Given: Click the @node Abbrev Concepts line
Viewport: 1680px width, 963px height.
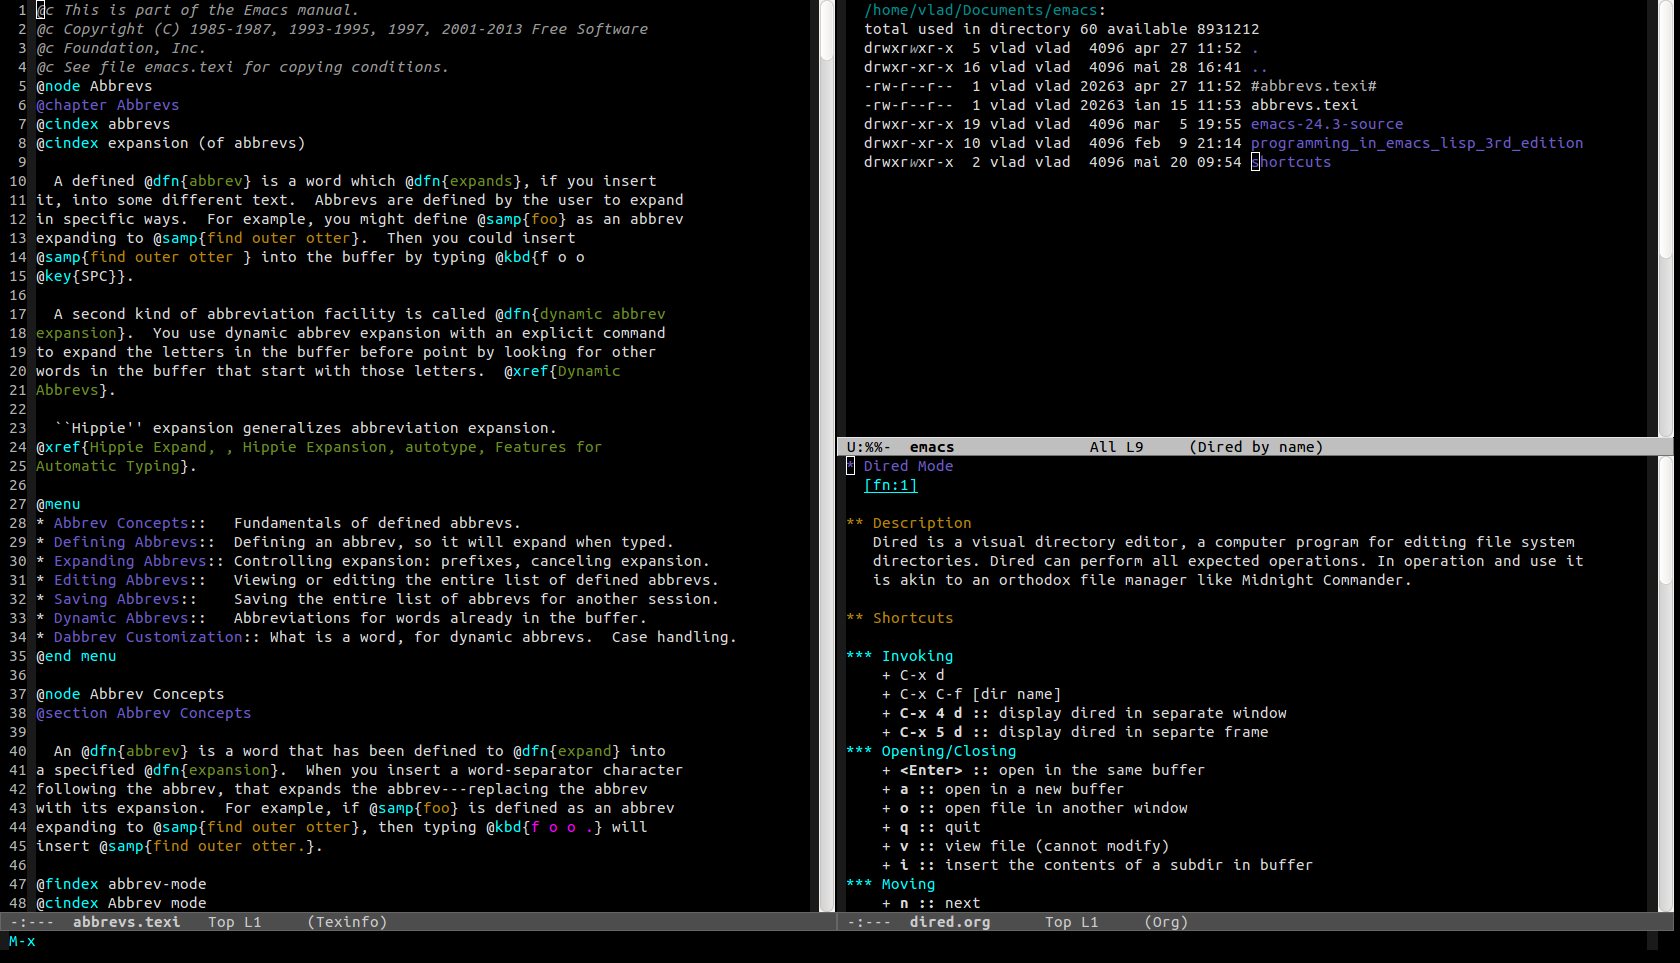Looking at the screenshot, I should point(130,694).
